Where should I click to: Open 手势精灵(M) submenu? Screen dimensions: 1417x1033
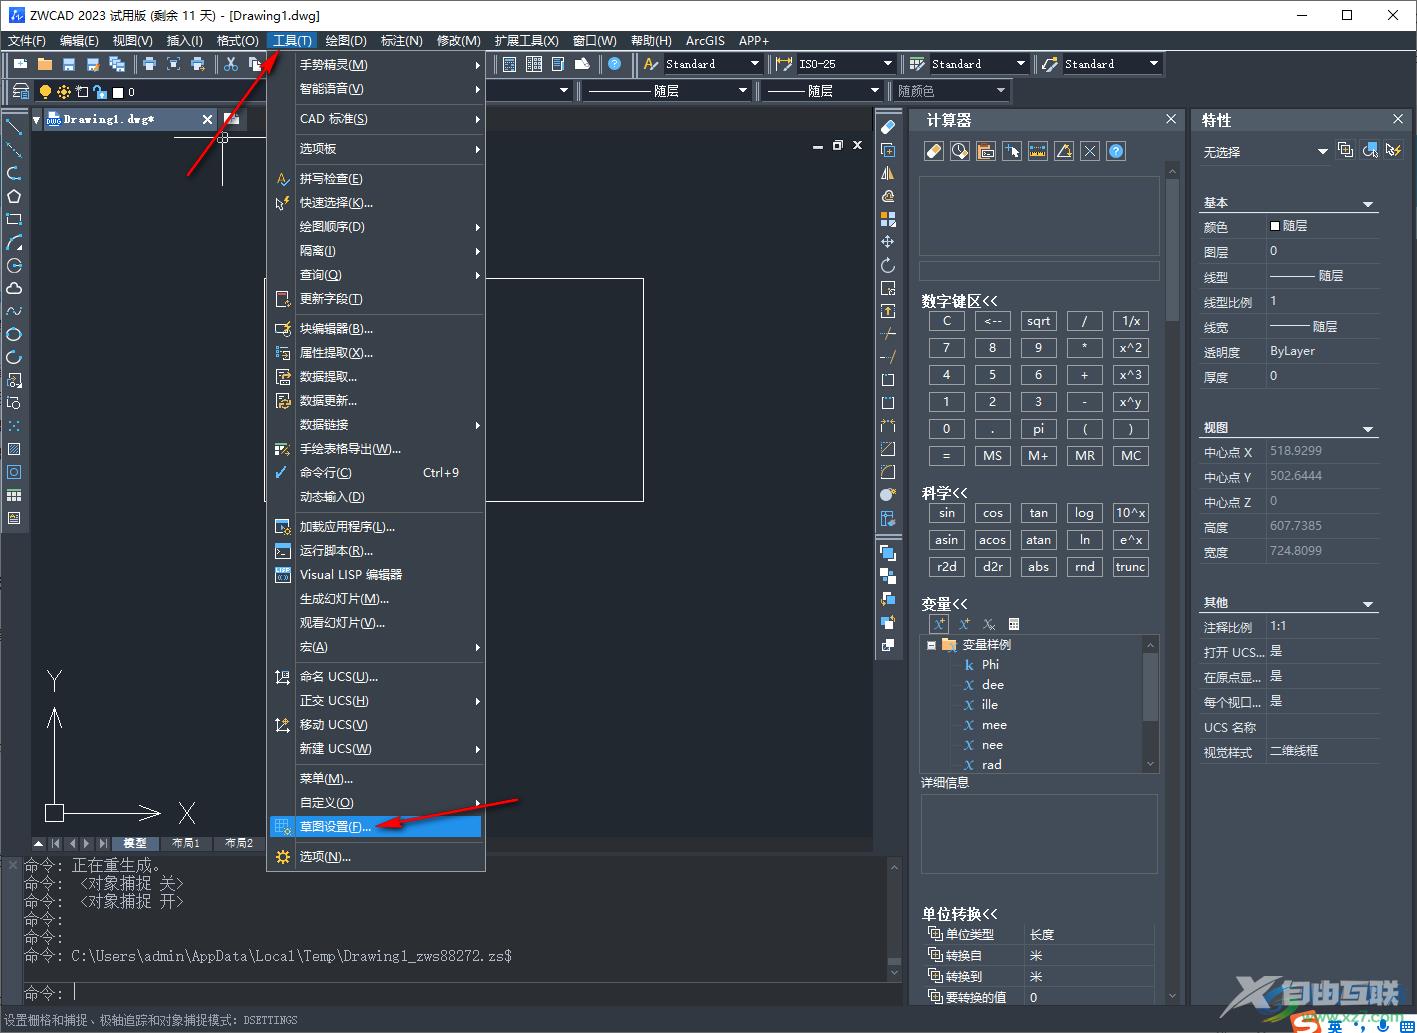click(x=376, y=65)
